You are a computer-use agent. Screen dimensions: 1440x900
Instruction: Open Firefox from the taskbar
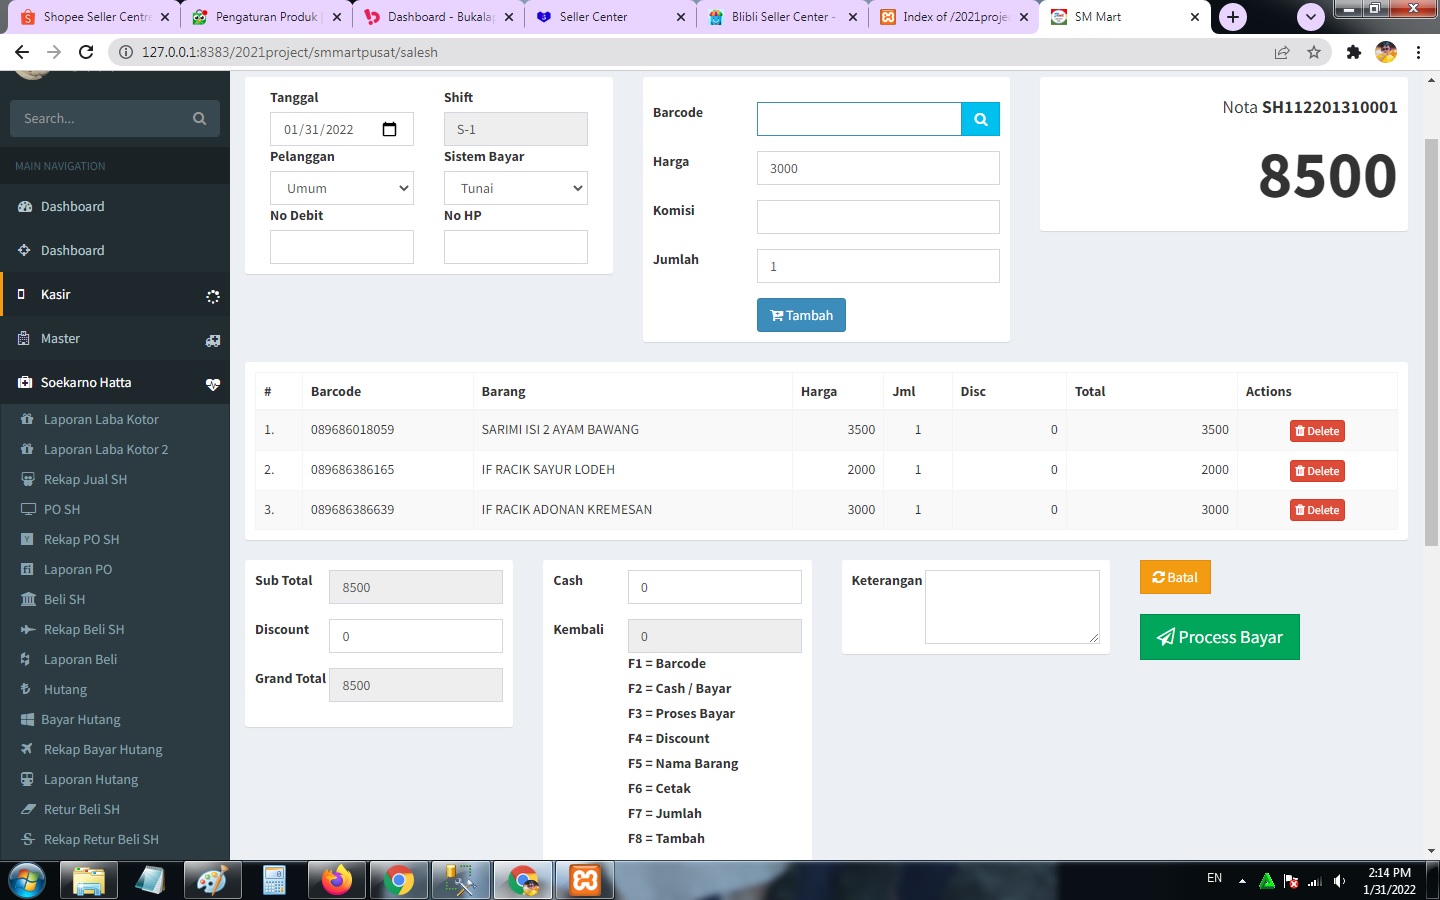point(337,880)
